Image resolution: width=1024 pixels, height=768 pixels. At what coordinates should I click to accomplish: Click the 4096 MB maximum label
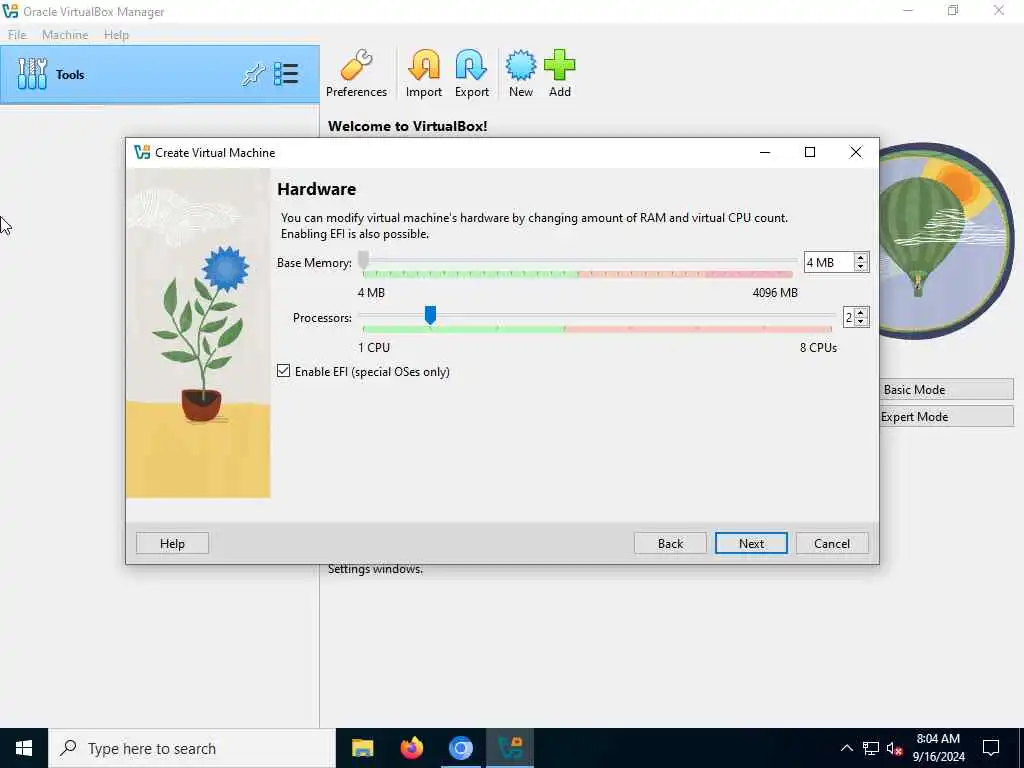click(x=775, y=293)
